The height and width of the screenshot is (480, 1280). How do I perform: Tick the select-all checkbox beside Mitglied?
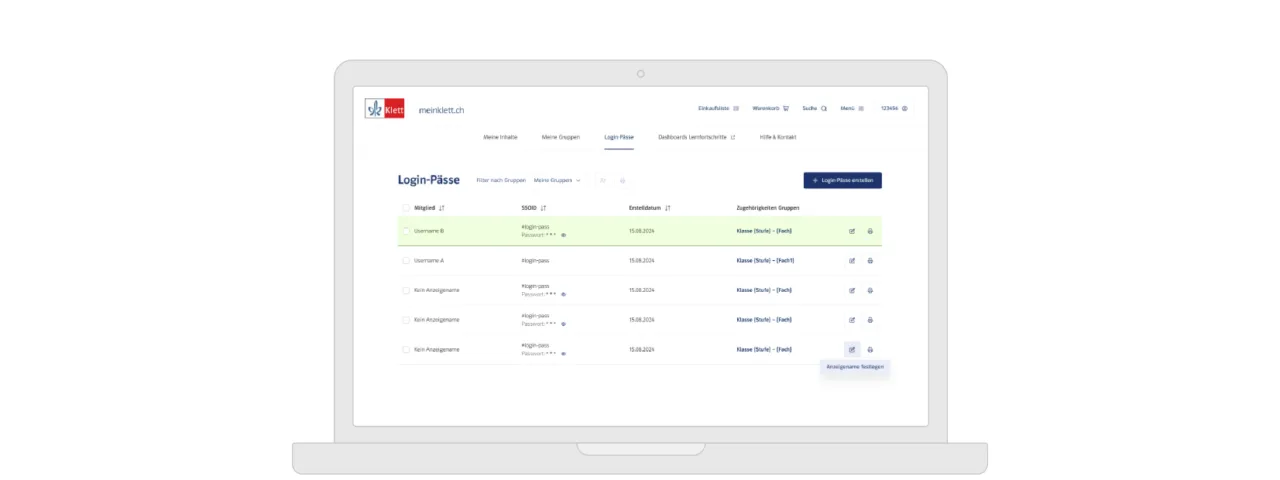[406, 208]
